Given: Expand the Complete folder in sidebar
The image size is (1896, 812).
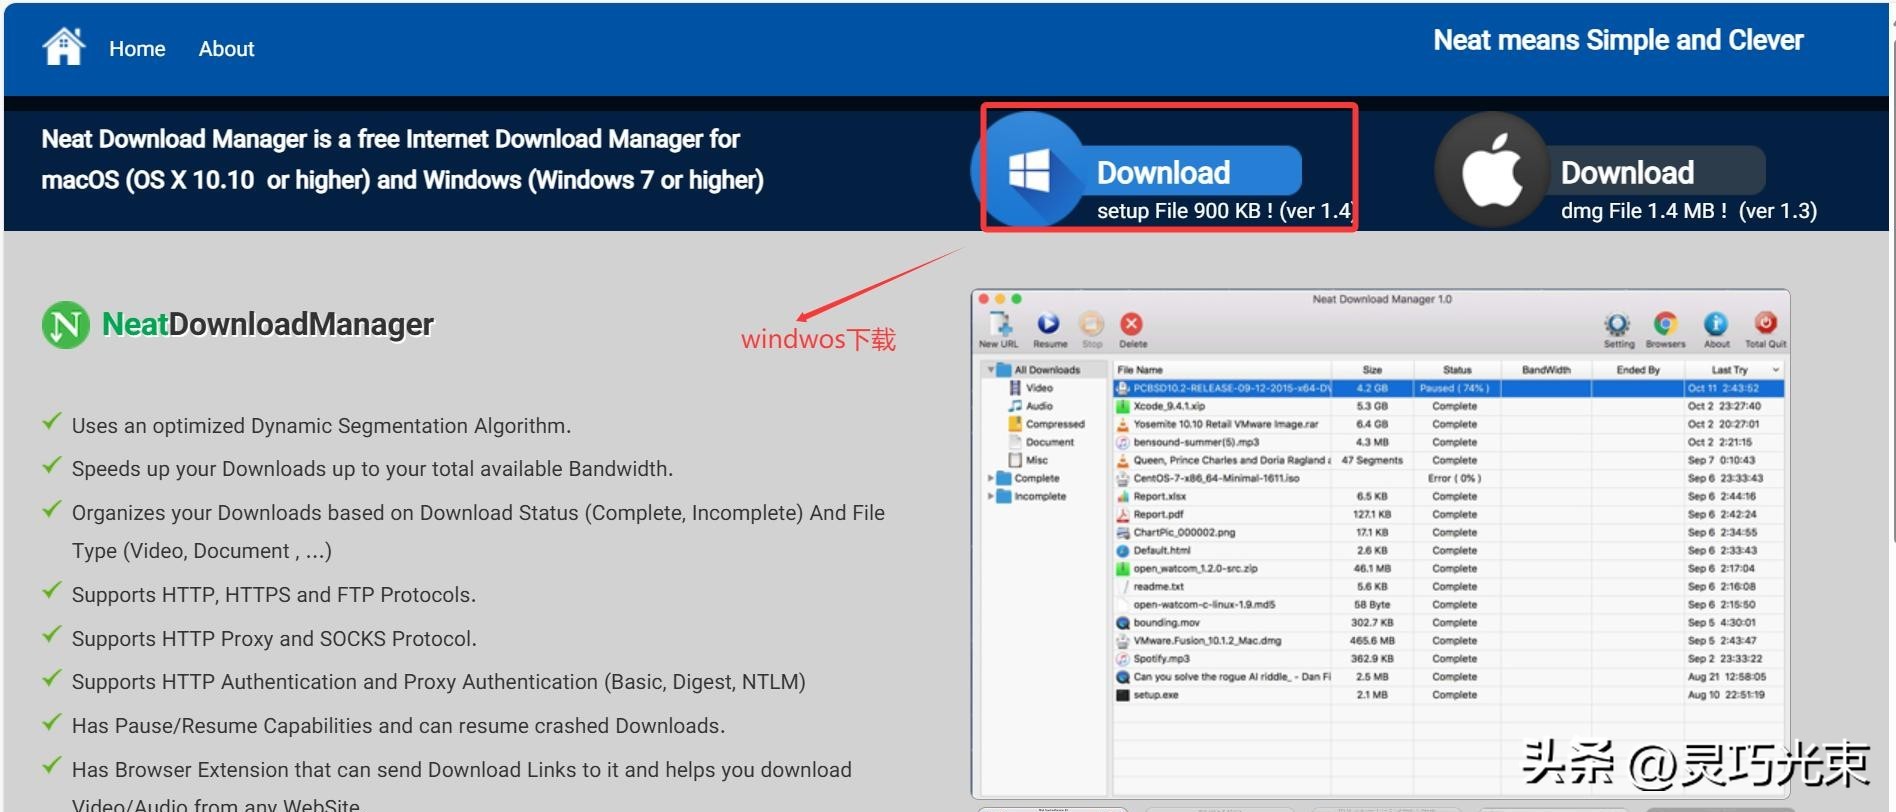Looking at the screenshot, I should (x=990, y=478).
